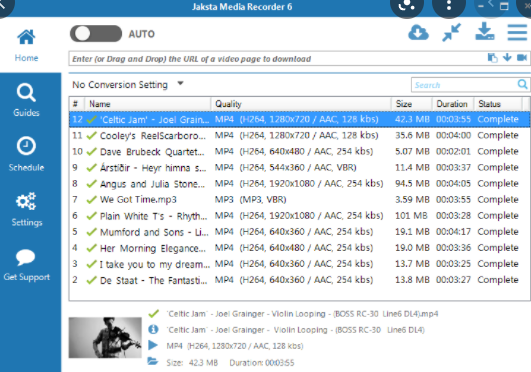Open the Get Support chat section
The width and height of the screenshot is (531, 372).
(x=26, y=265)
